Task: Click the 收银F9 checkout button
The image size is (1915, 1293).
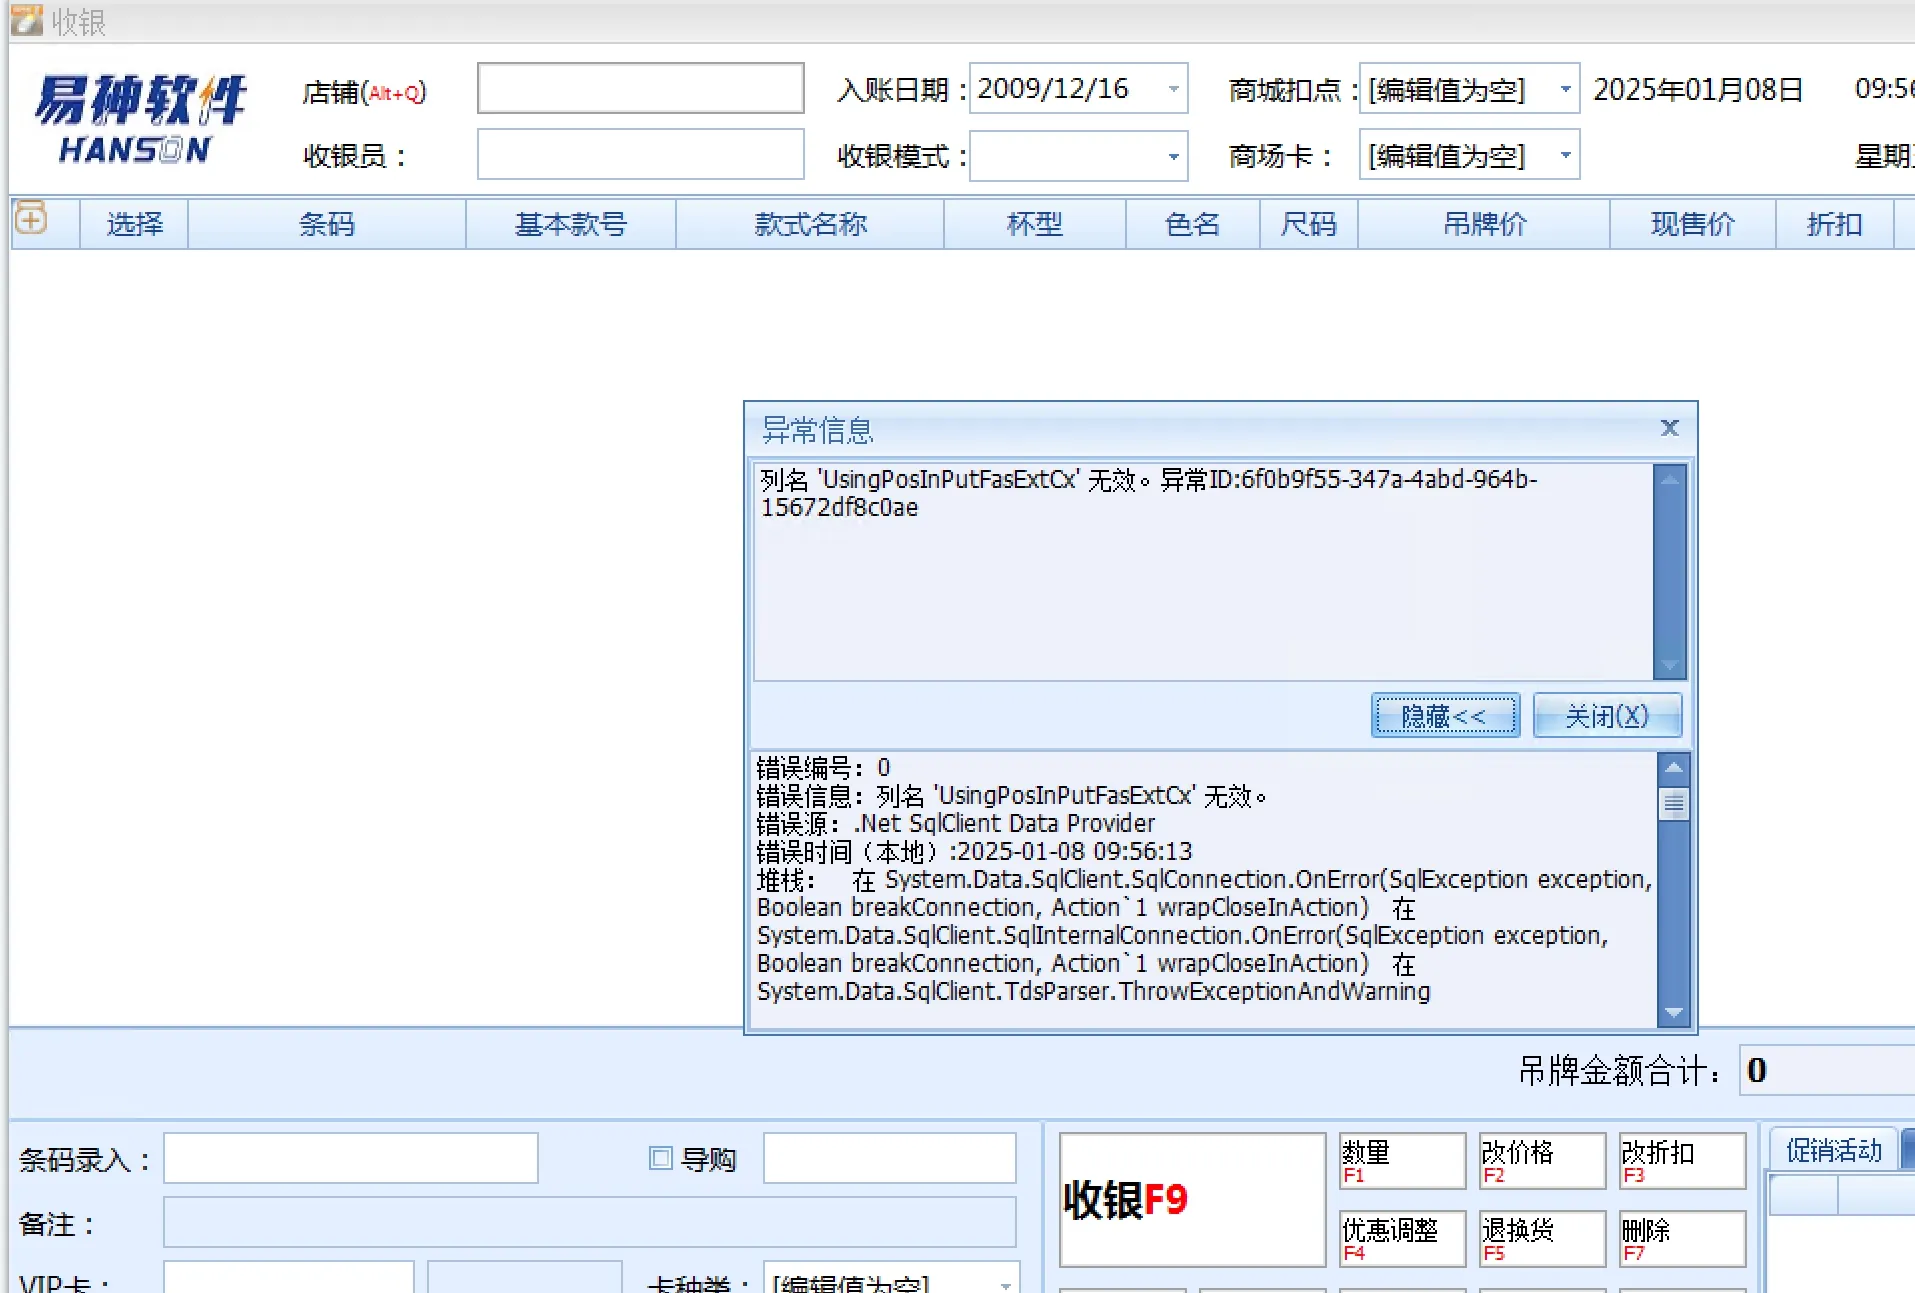Action: pyautogui.click(x=1192, y=1199)
